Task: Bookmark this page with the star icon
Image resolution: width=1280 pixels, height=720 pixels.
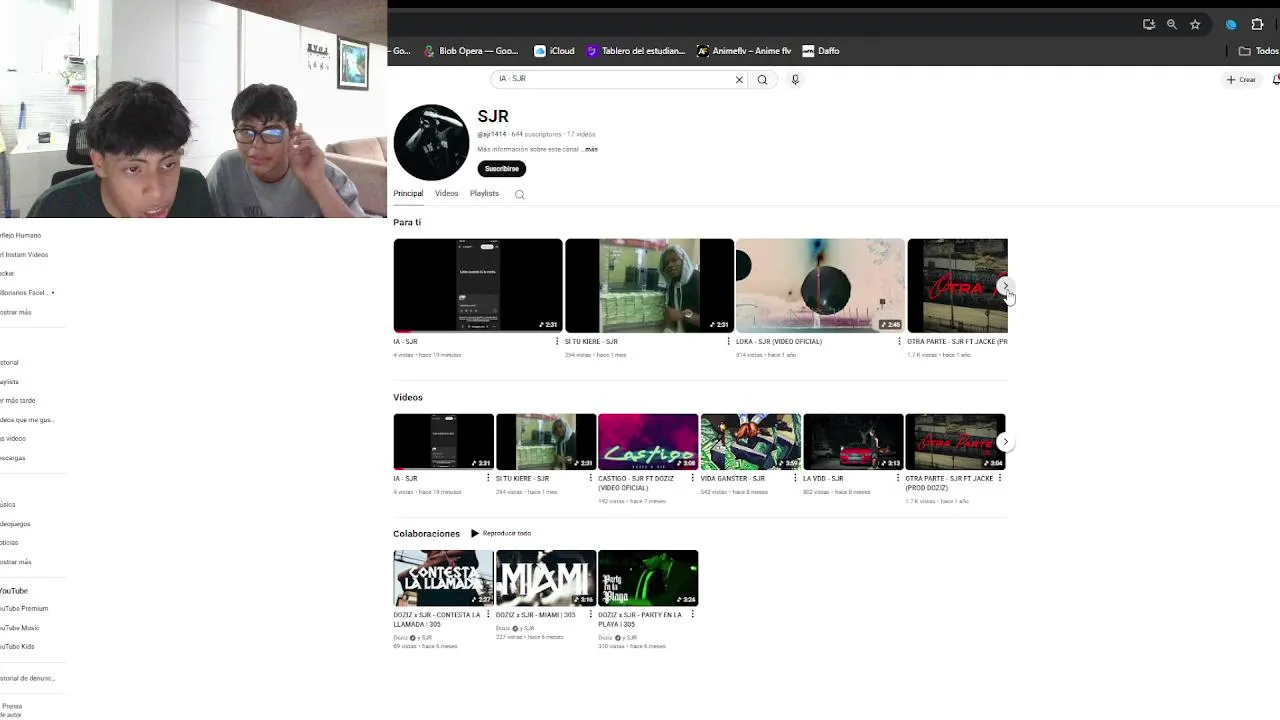Action: click(x=1195, y=24)
